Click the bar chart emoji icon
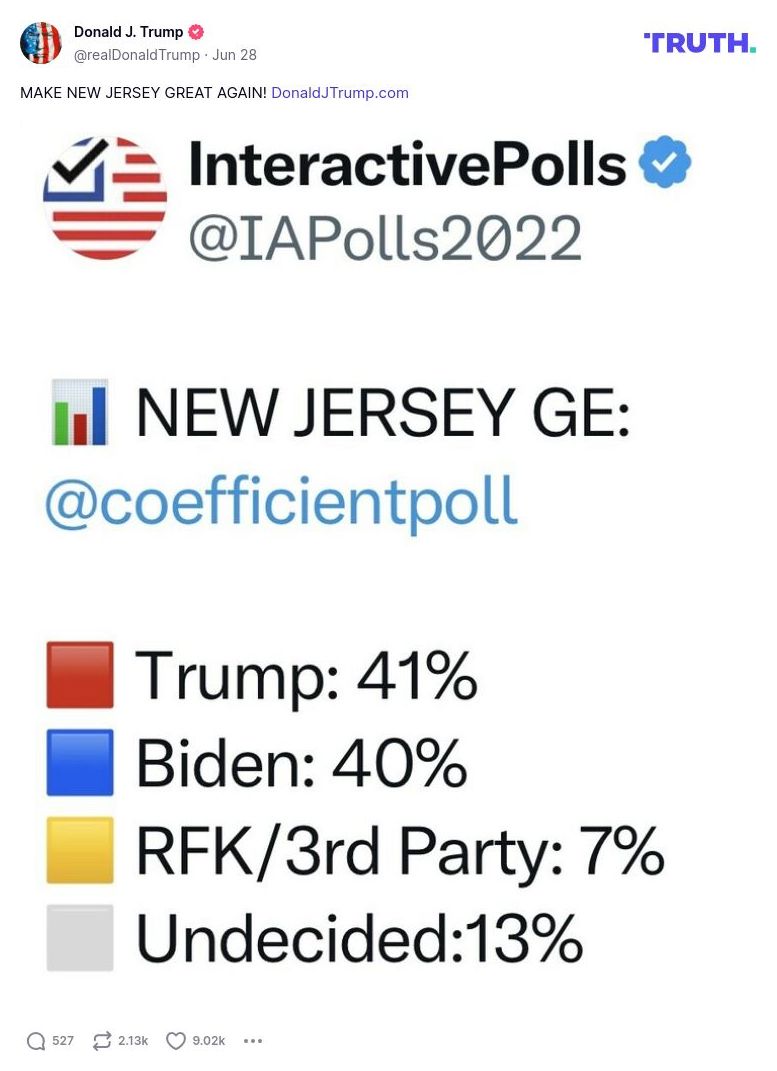This screenshot has width=777, height=1071. pyautogui.click(x=79, y=411)
